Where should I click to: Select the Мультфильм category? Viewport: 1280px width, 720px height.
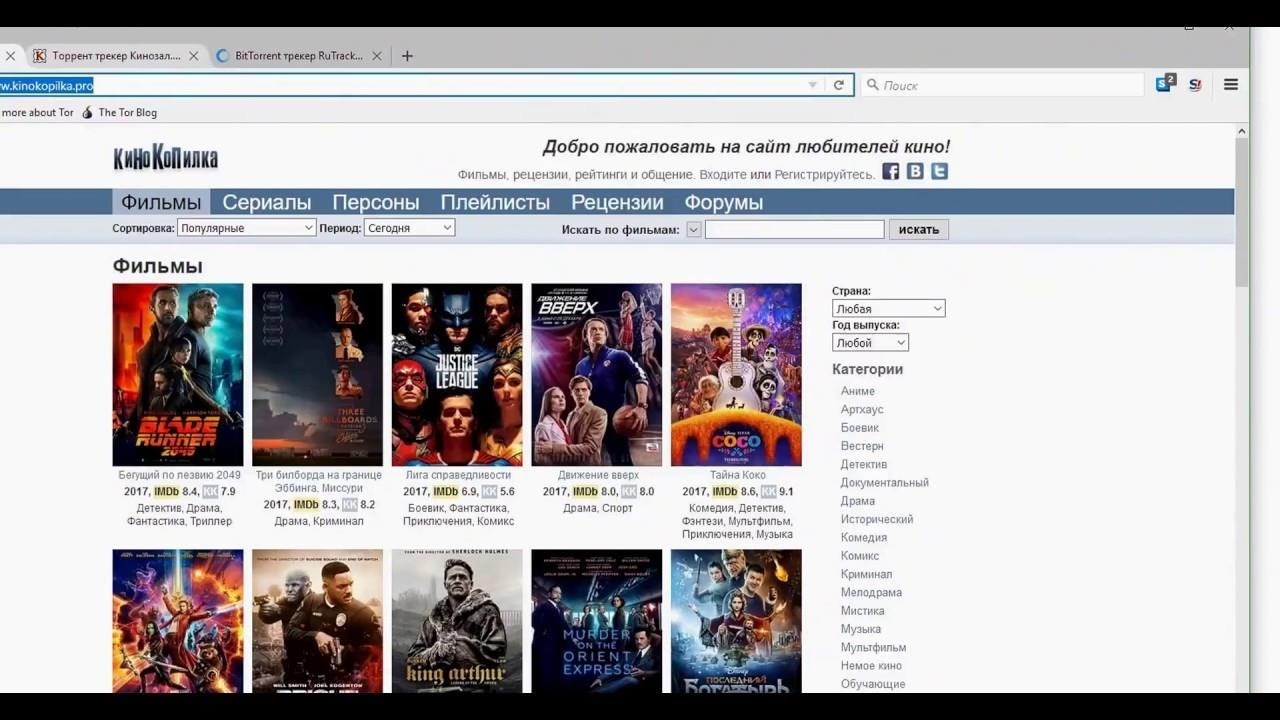[874, 647]
